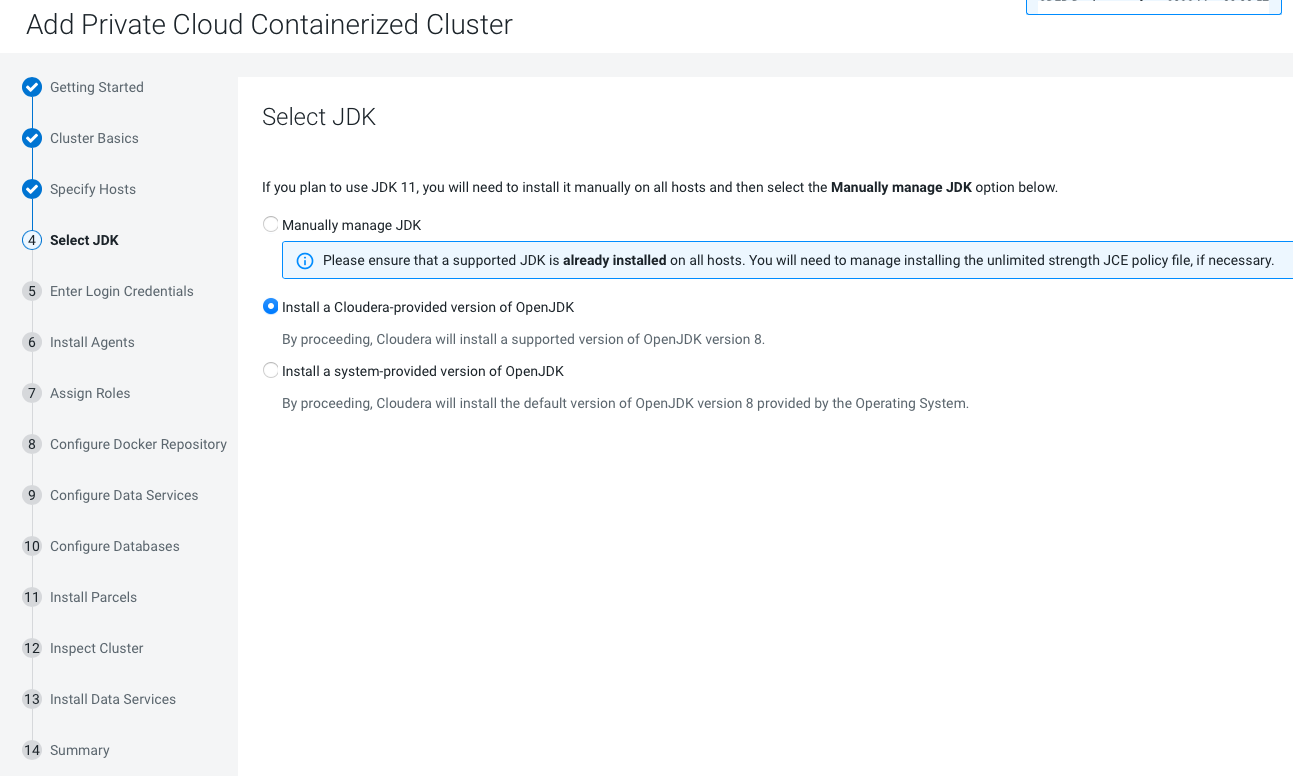Click the info icon in JDK notice
1293x776 pixels.
[305, 261]
